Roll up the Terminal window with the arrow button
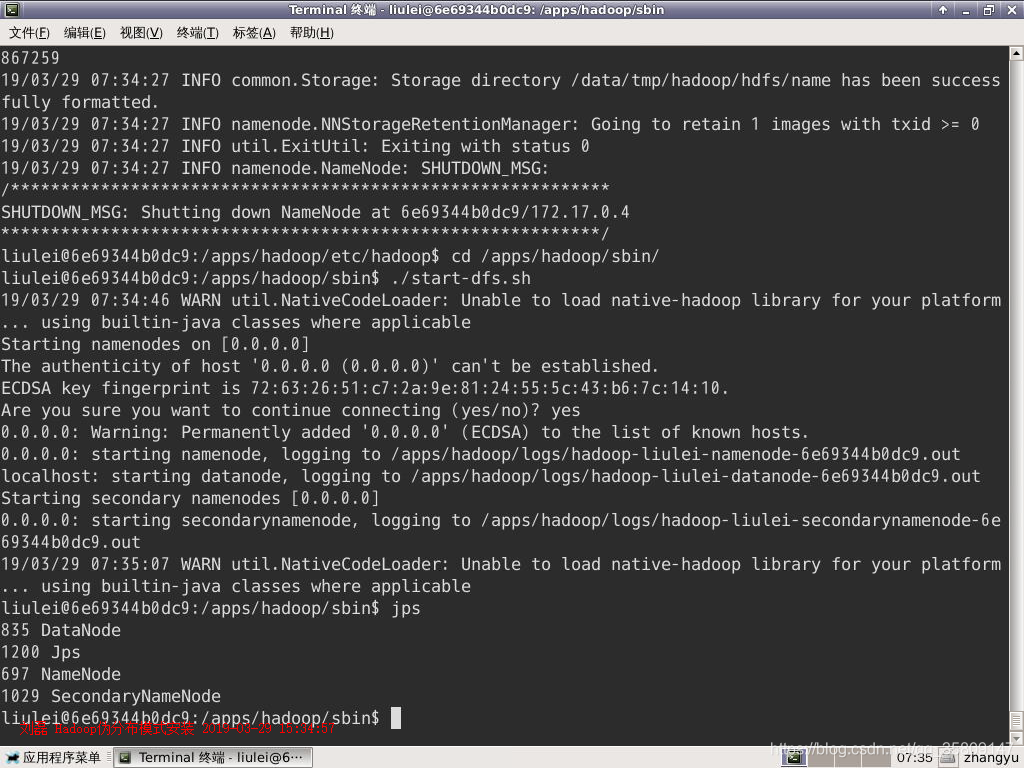 pos(943,10)
